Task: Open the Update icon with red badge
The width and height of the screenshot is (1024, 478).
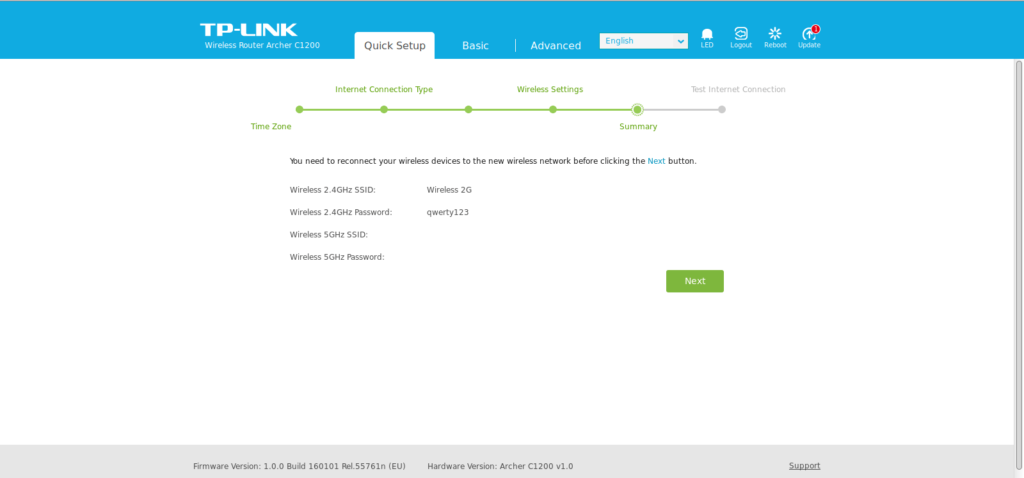Action: pyautogui.click(x=809, y=35)
